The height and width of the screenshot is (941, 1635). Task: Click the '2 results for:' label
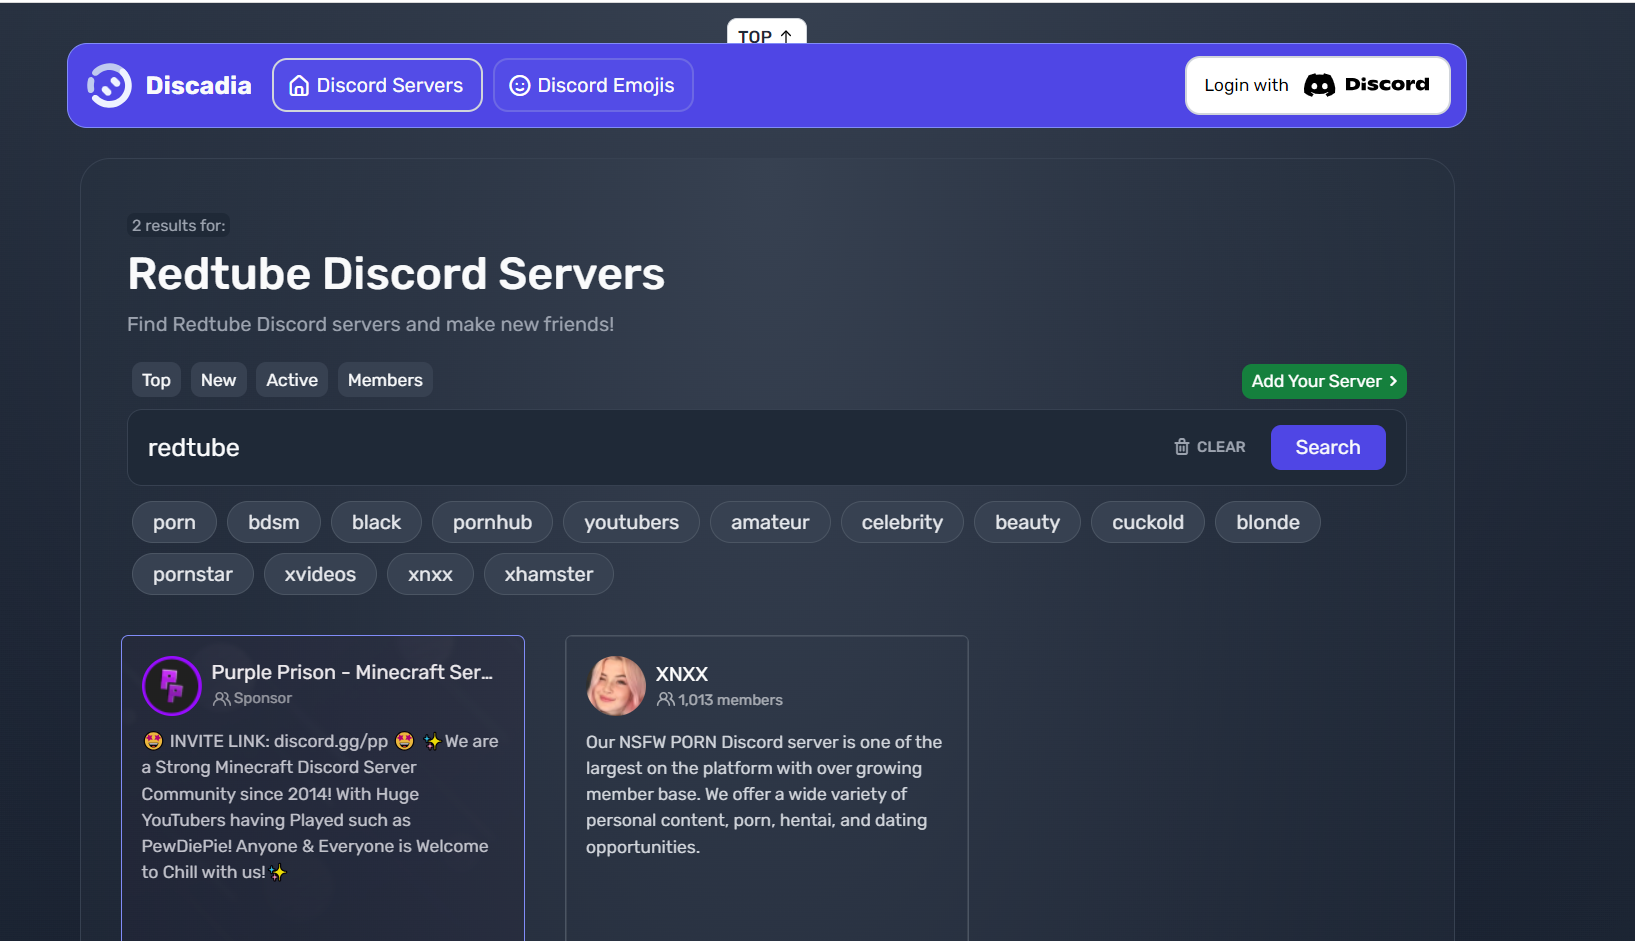coord(179,226)
